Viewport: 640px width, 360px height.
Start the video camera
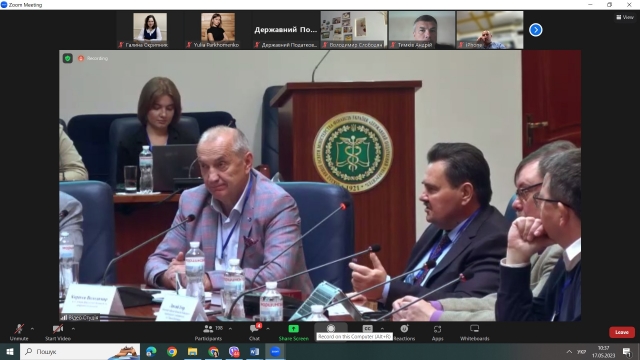click(58, 333)
